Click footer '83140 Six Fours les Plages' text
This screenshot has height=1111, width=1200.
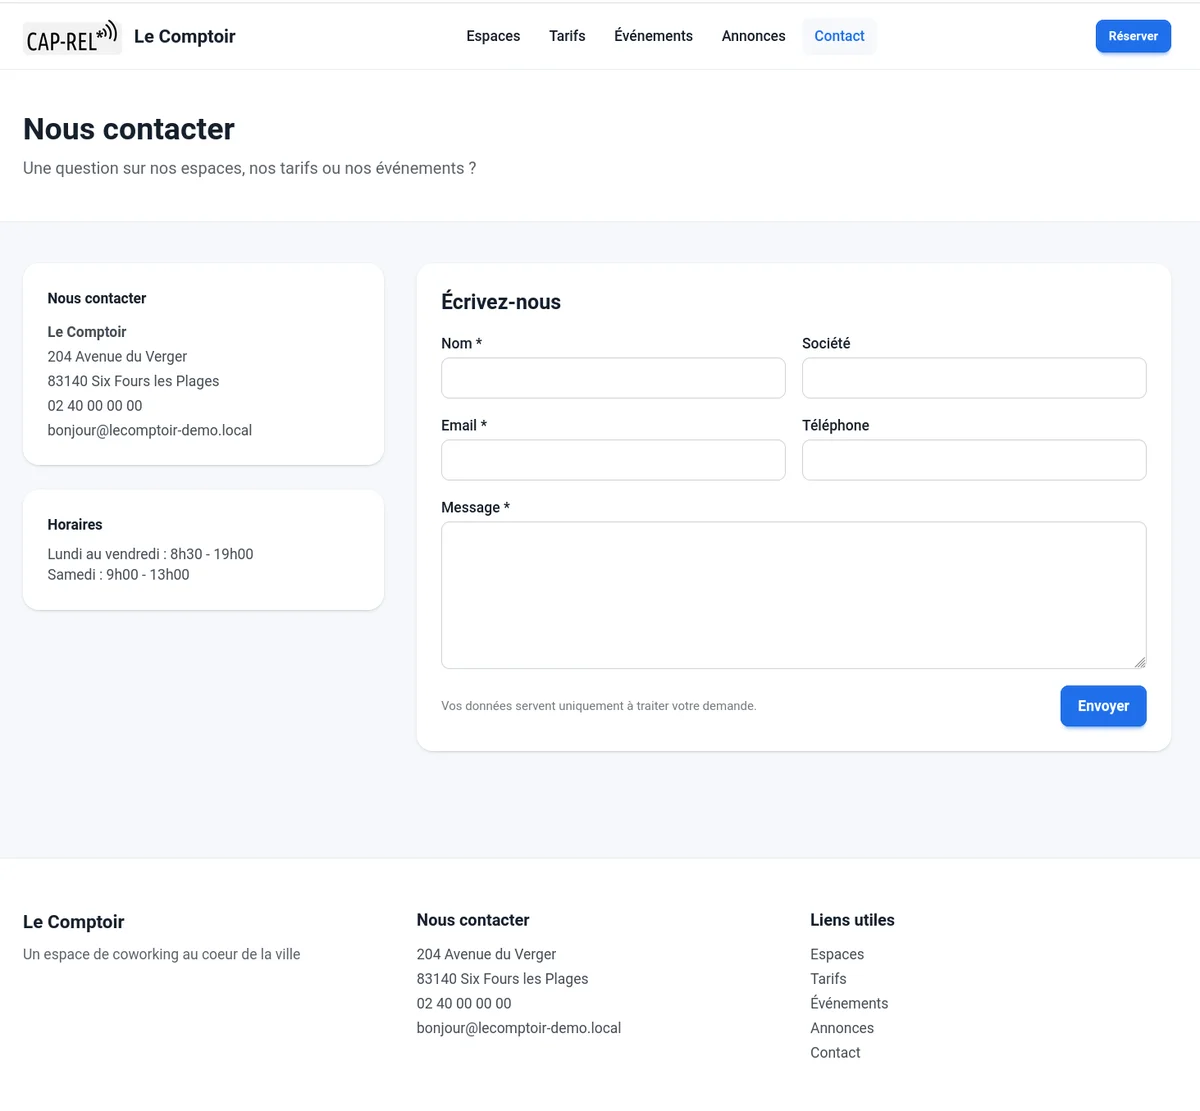click(502, 979)
